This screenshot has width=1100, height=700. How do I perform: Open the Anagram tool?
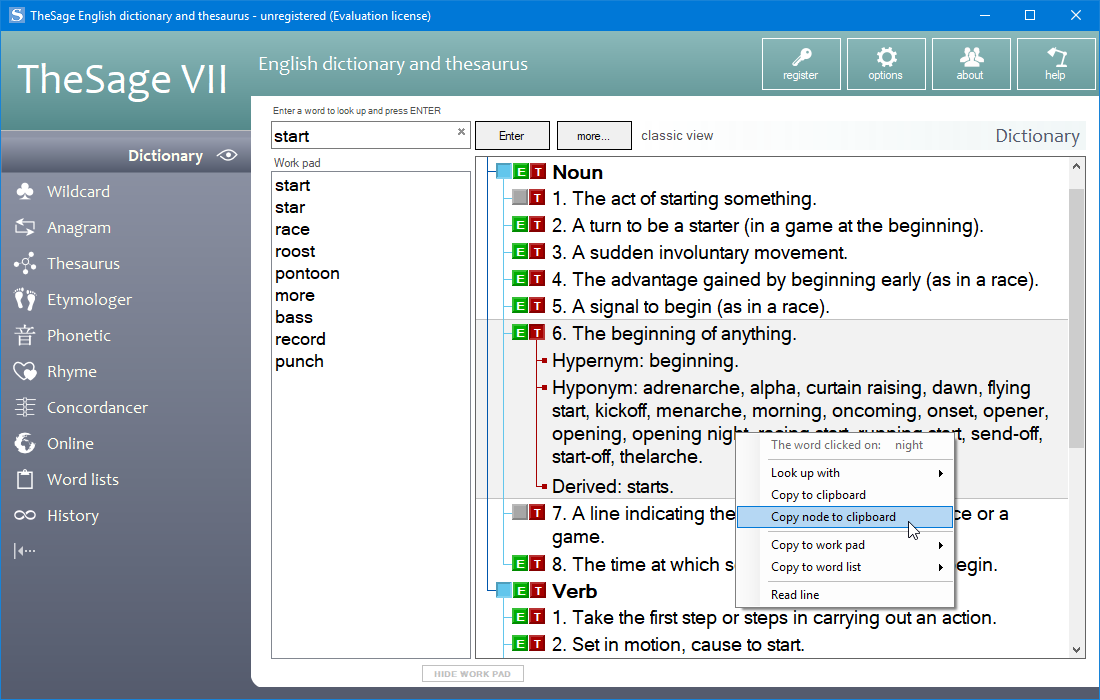coord(78,227)
